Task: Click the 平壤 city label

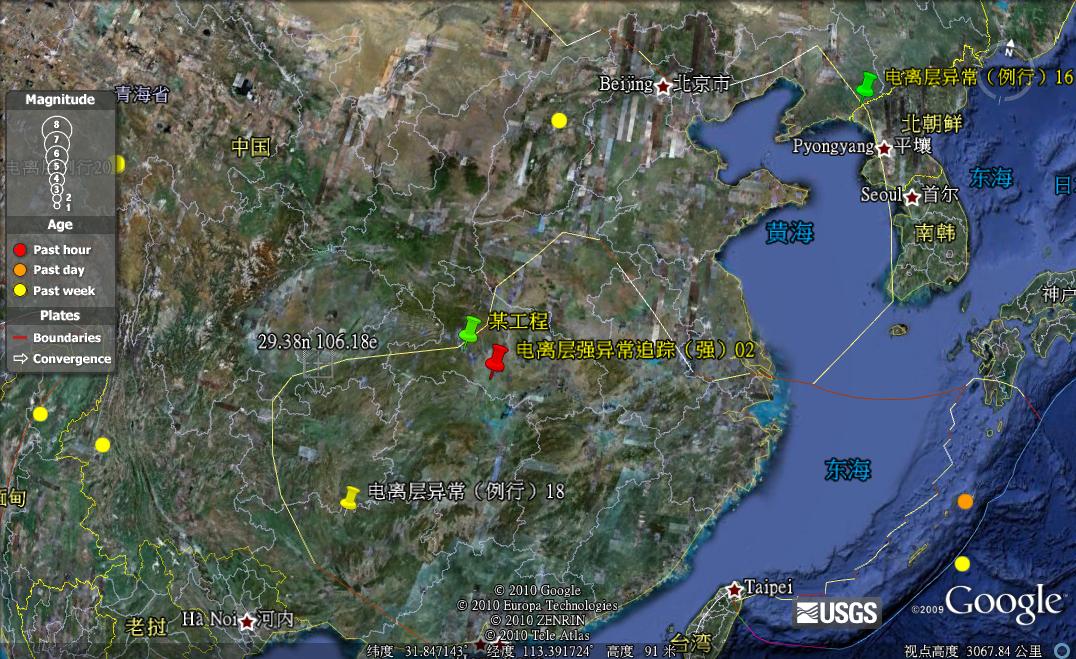Action: click(x=913, y=146)
